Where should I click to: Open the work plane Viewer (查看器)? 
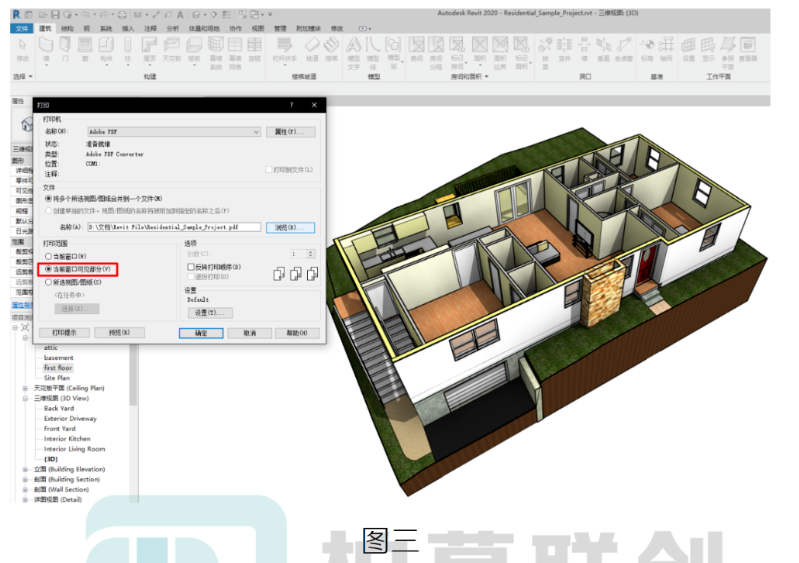(x=748, y=49)
